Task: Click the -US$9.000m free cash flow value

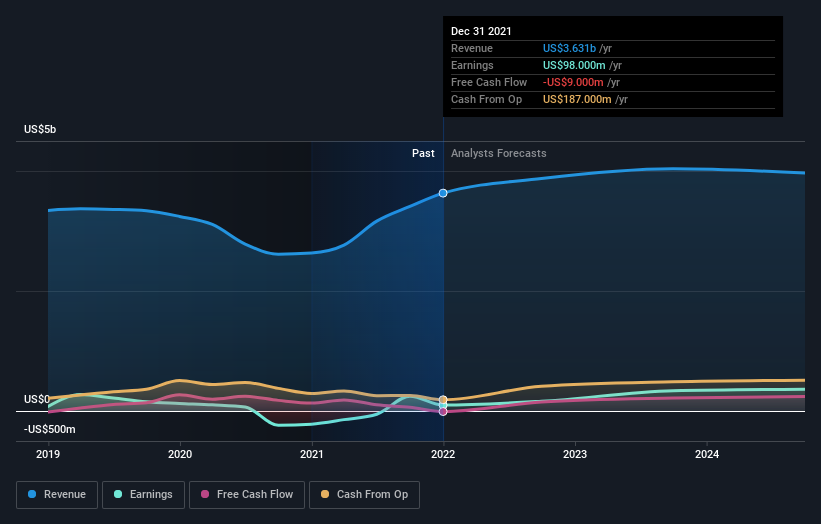Action: click(x=573, y=82)
